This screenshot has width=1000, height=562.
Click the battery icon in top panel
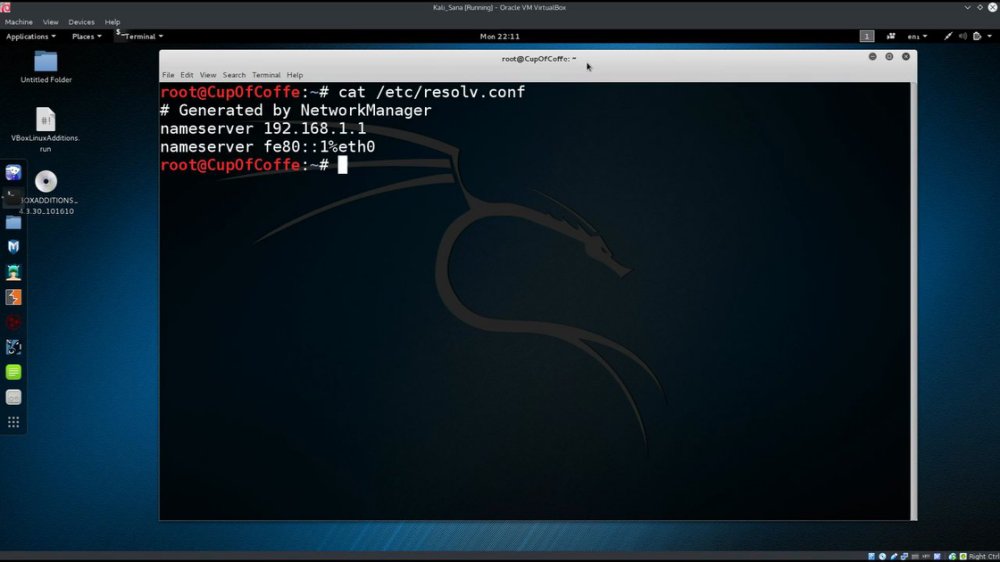977,36
